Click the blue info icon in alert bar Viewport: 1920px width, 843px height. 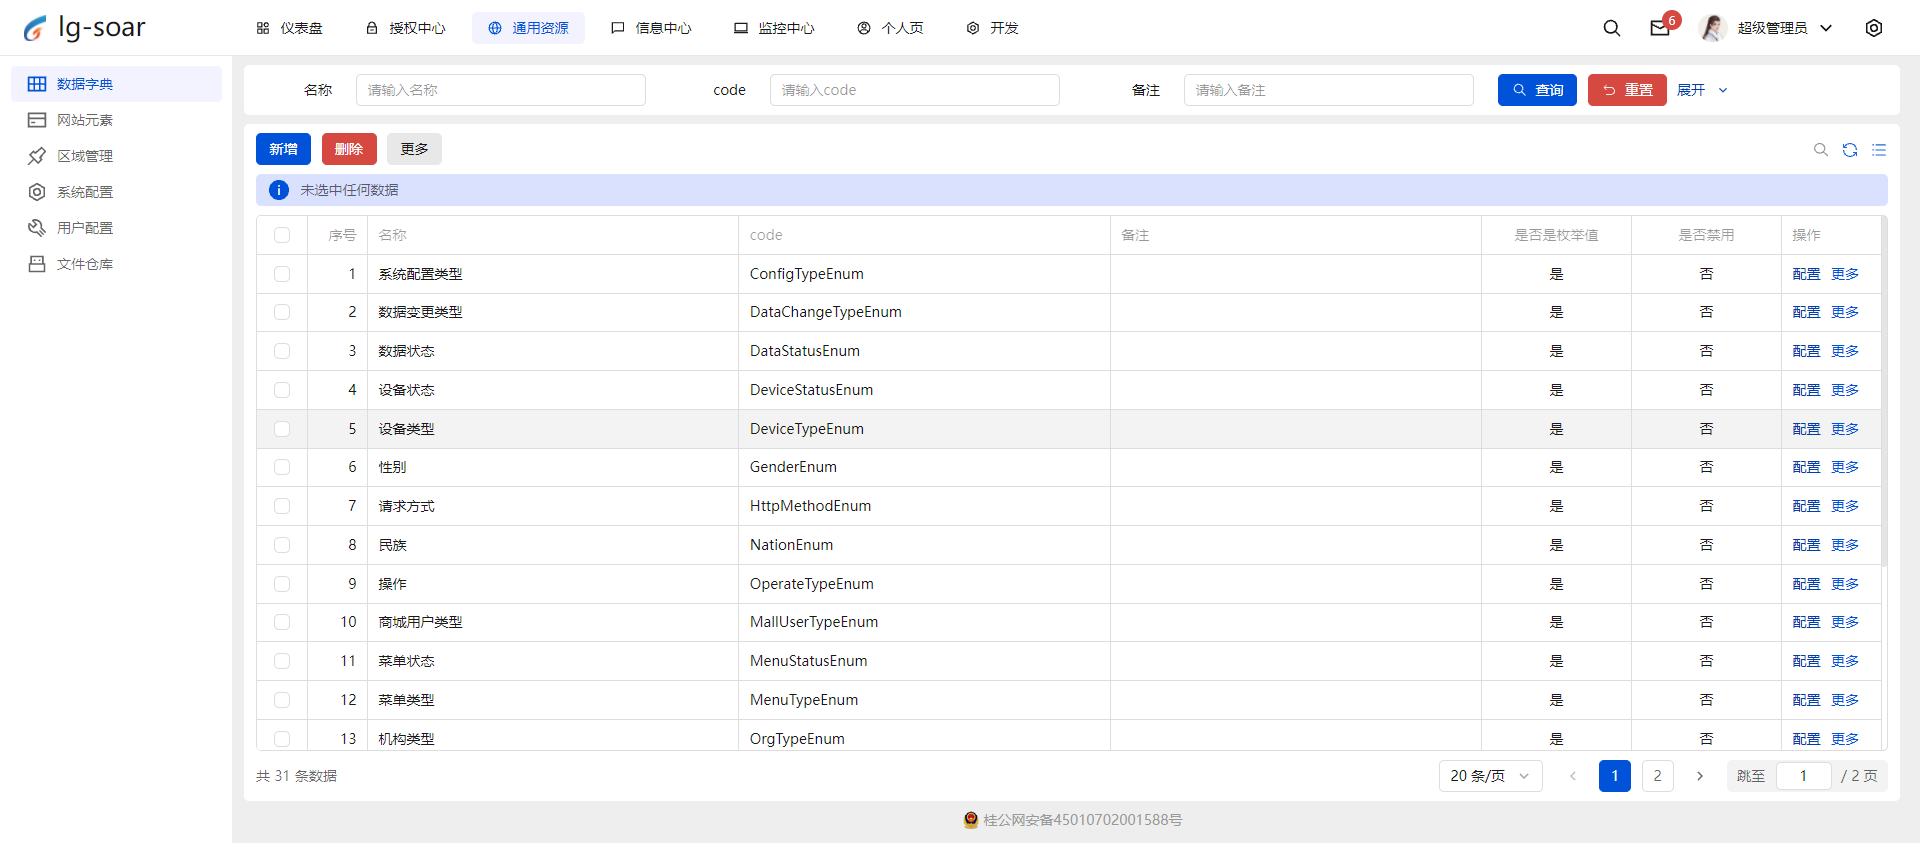click(279, 190)
